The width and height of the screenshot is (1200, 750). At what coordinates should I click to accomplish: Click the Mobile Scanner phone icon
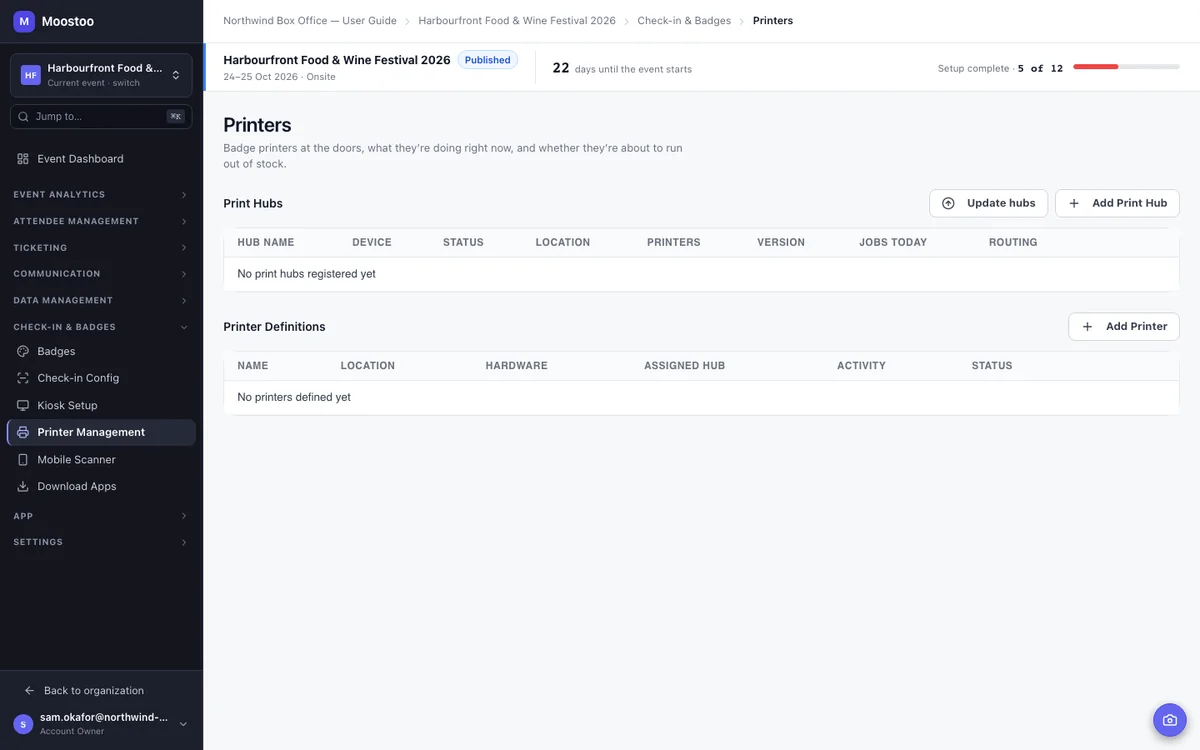pyautogui.click(x=23, y=459)
